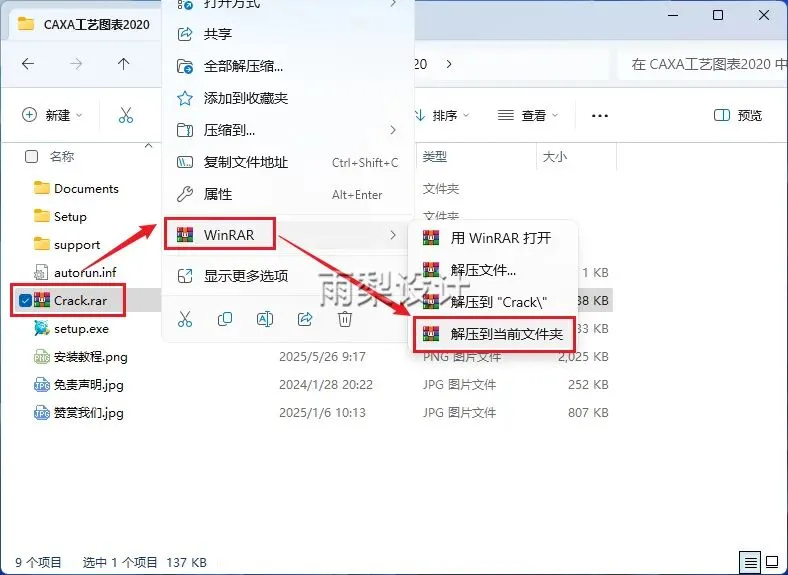The image size is (788, 575).
Task: Go up one folder level arrow
Action: (x=123, y=64)
